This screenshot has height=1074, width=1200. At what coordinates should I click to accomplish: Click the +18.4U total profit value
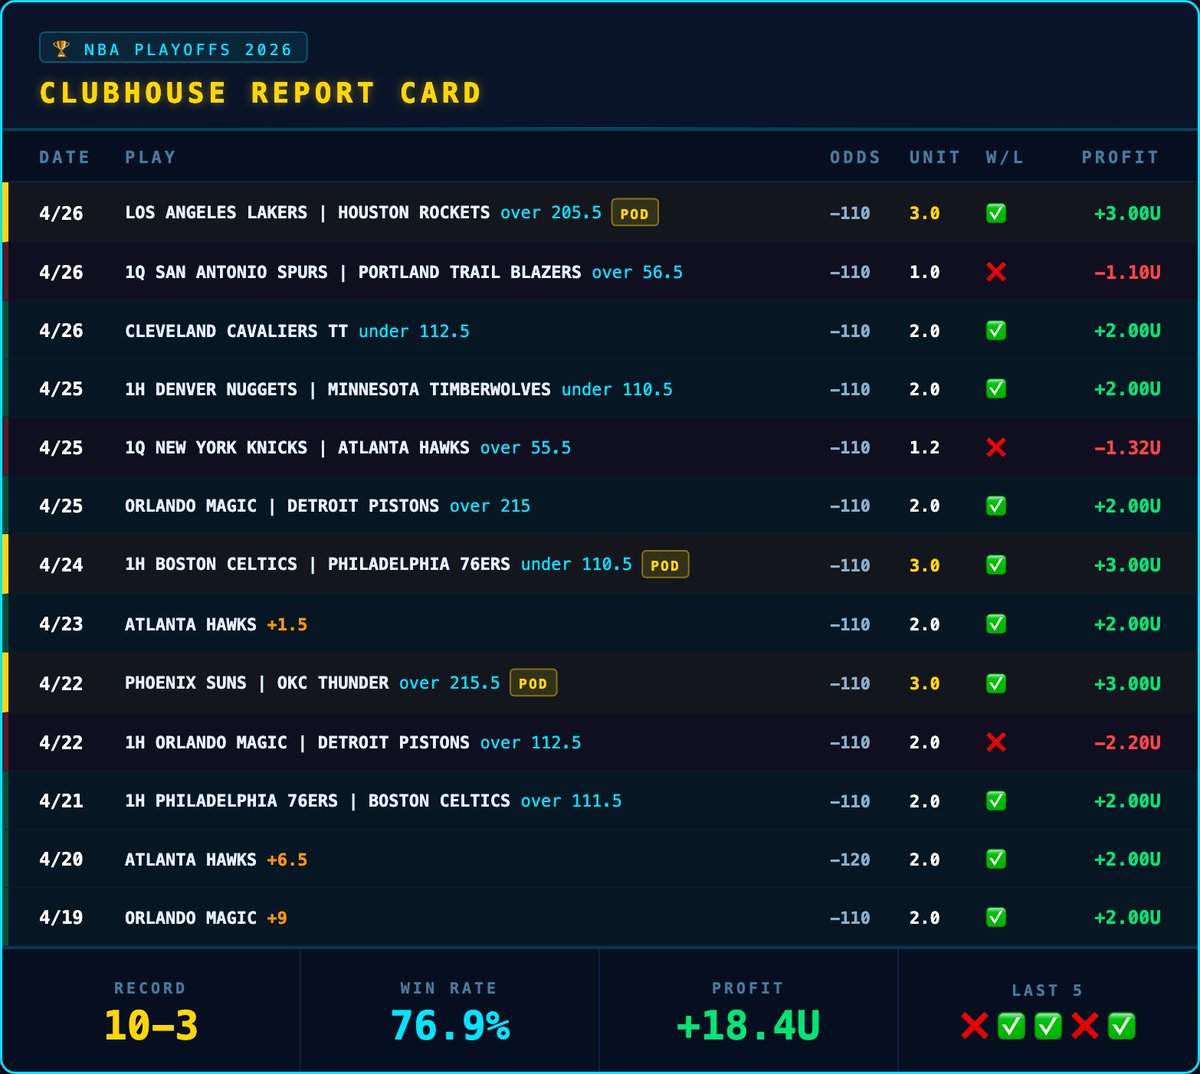748,1026
